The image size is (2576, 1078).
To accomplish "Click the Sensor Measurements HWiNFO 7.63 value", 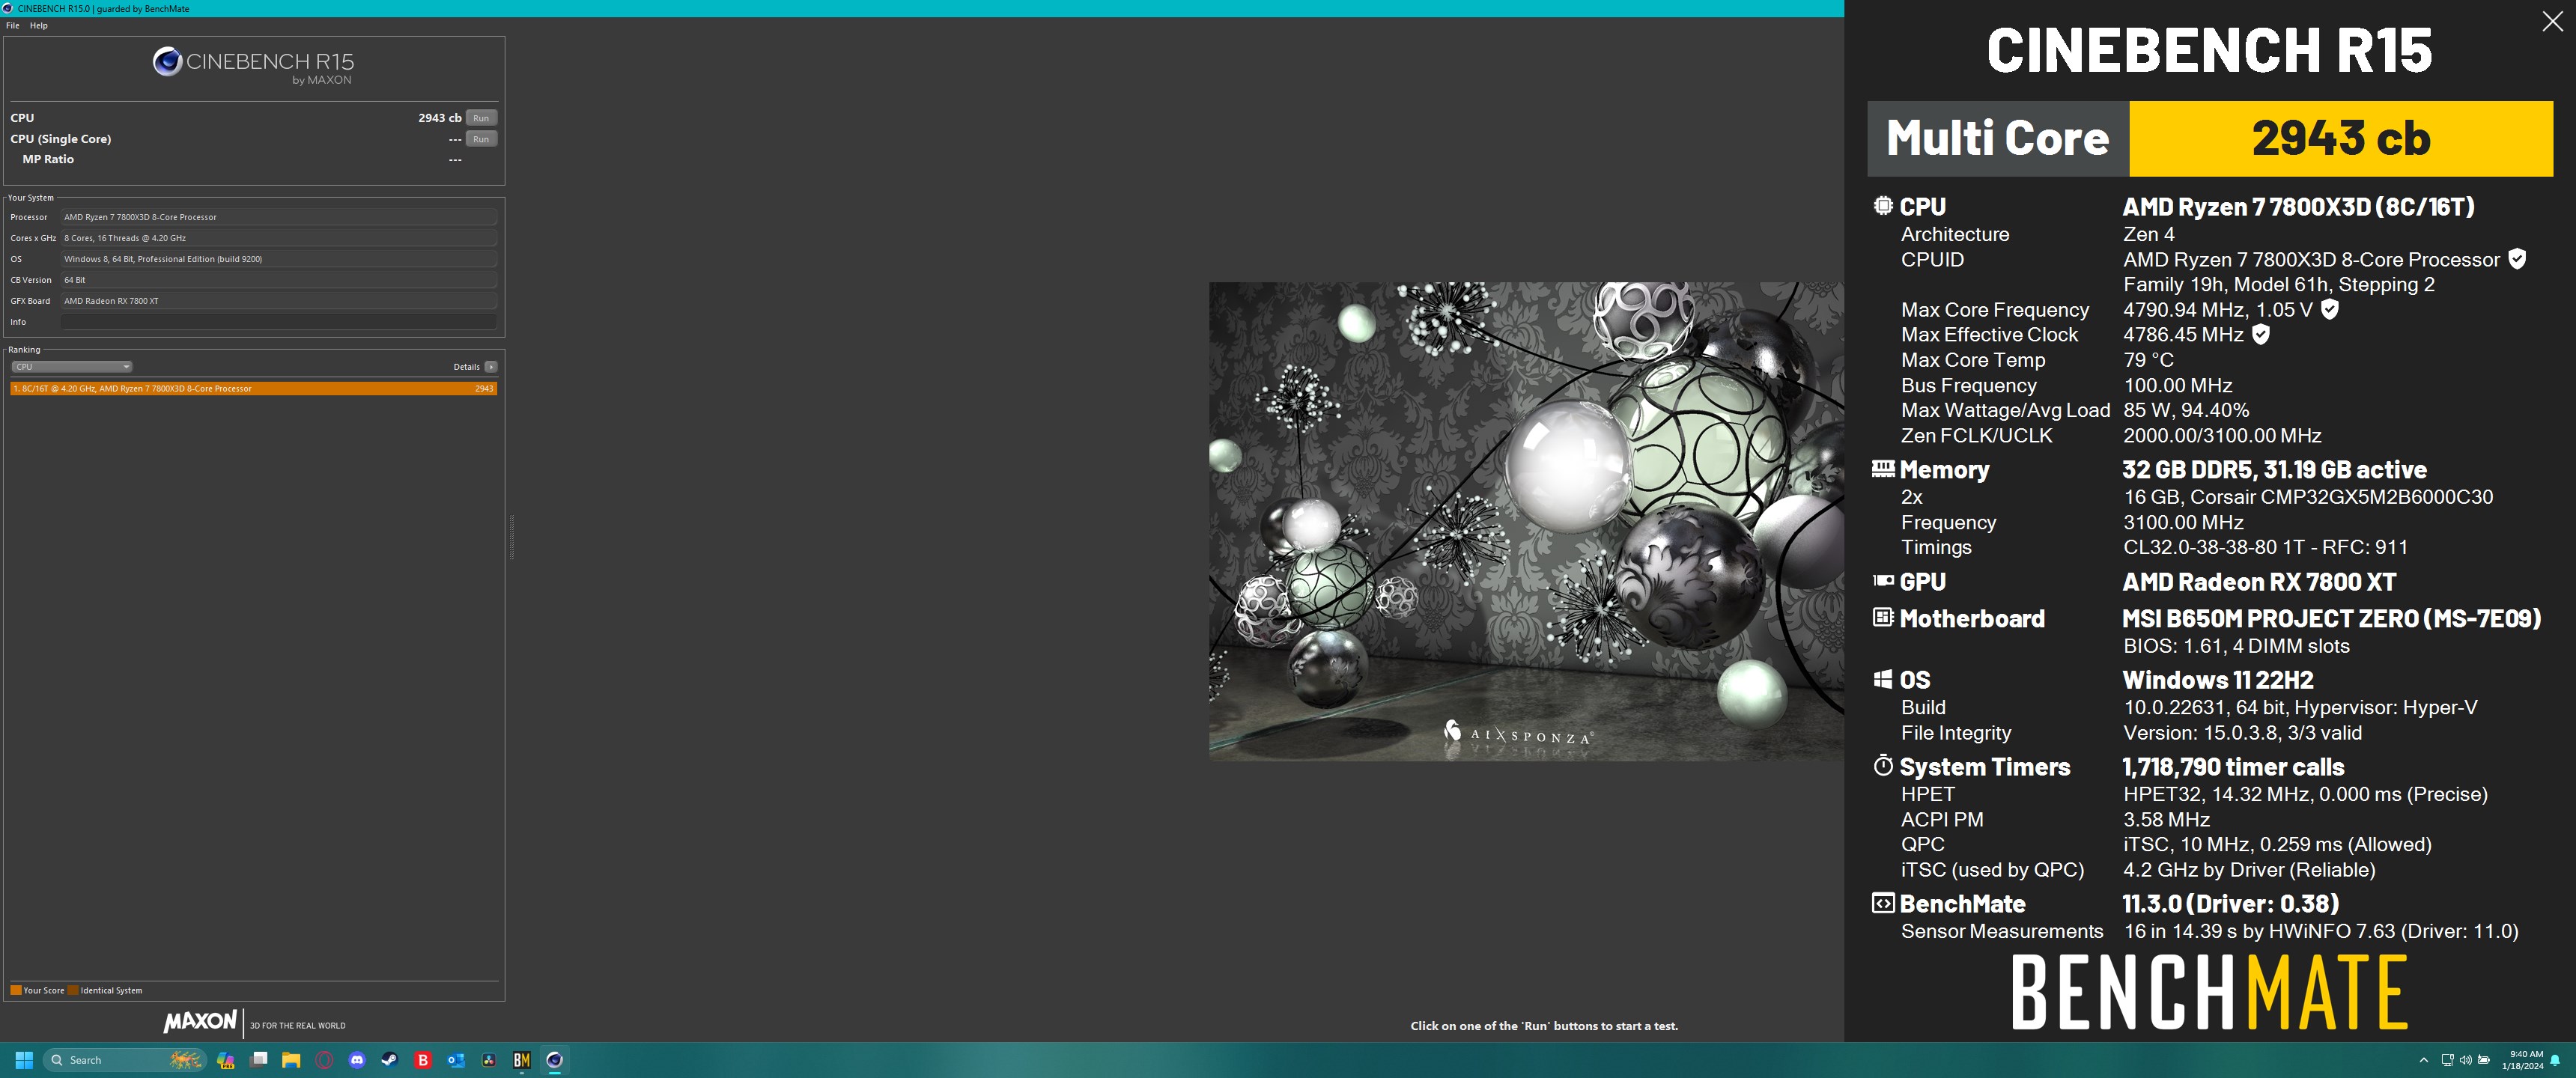I will click(x=2320, y=931).
